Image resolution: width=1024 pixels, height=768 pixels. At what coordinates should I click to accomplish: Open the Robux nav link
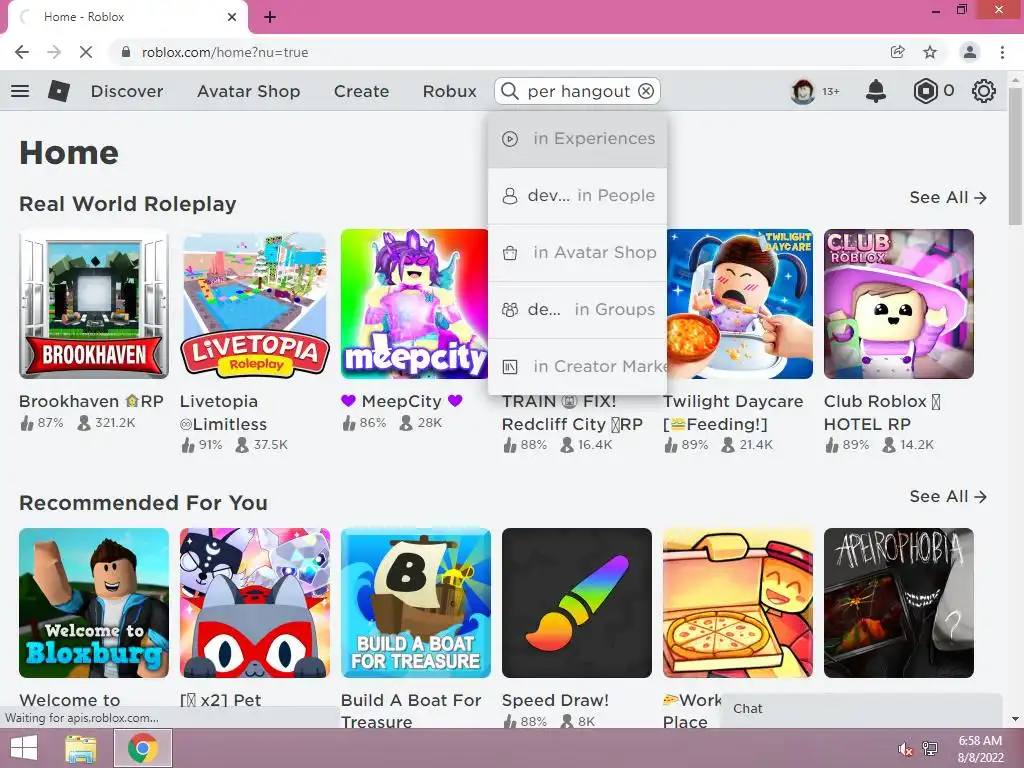tap(449, 91)
